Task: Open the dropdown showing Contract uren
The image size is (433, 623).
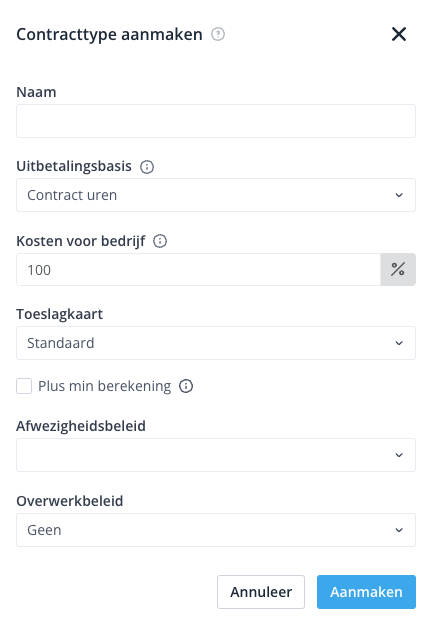Action: point(216,195)
